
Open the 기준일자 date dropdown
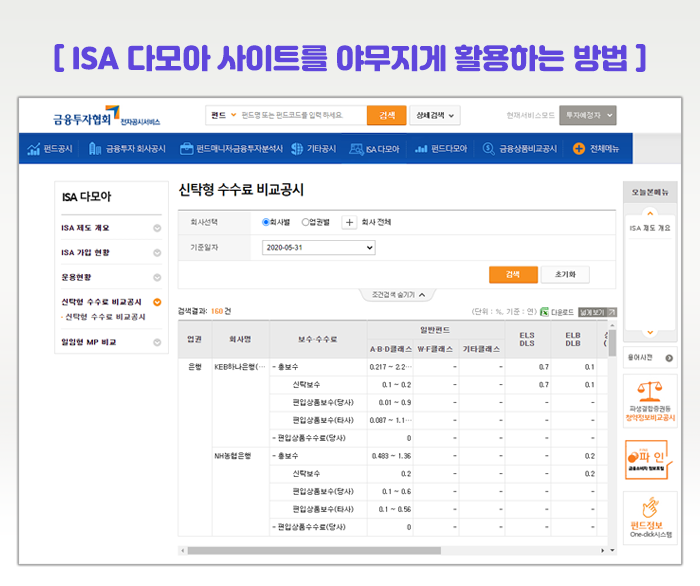[x=318, y=247]
